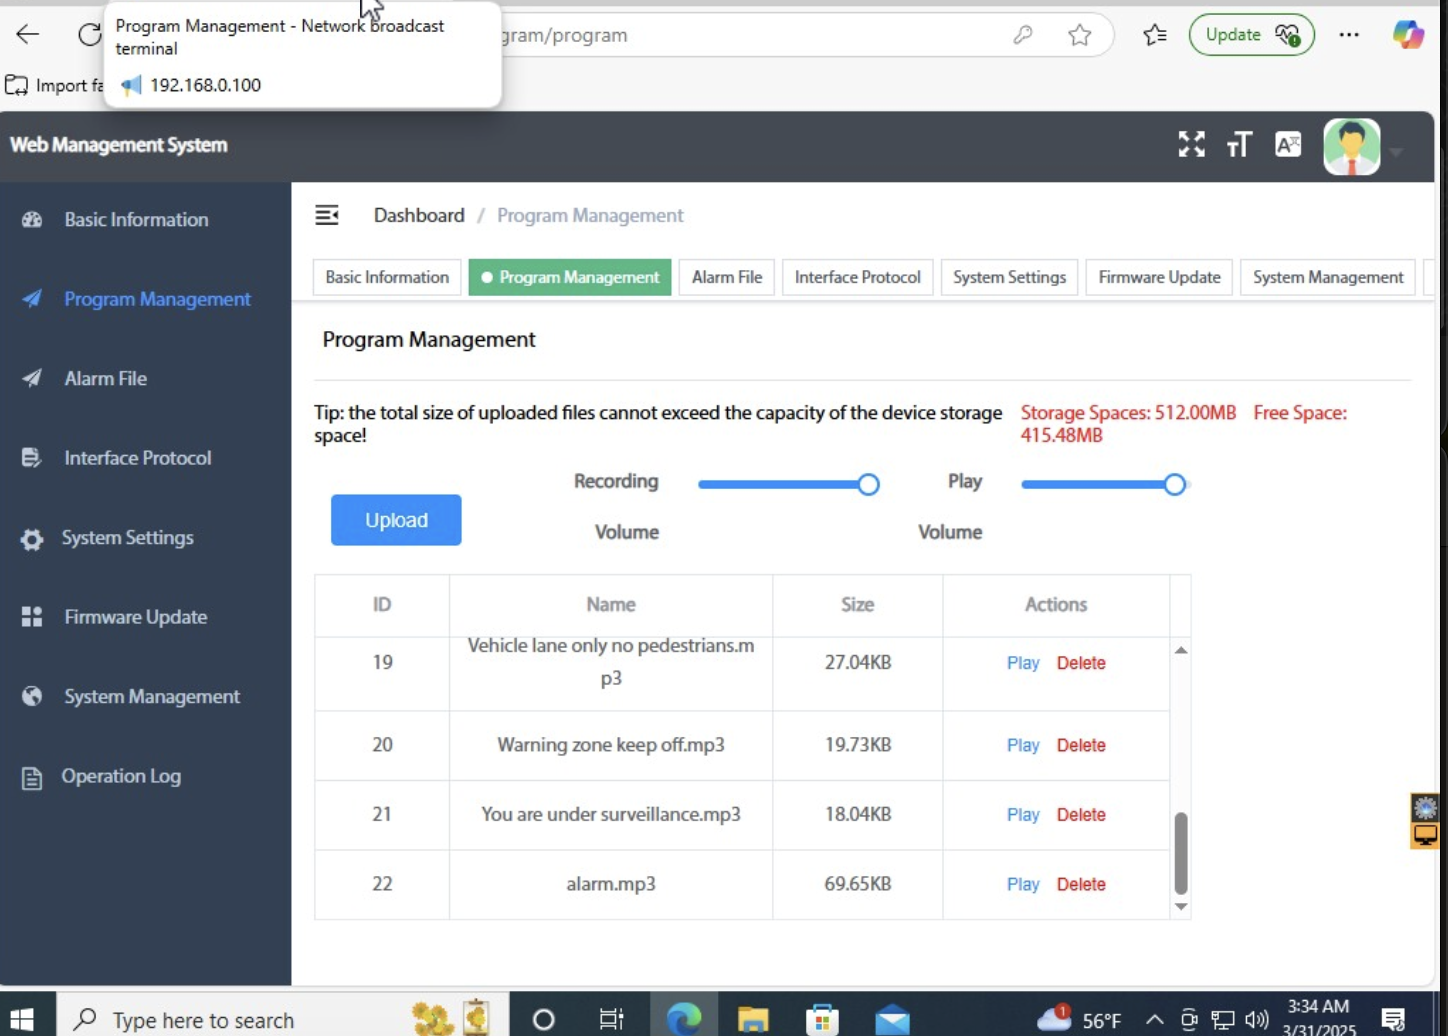Select Program Management in the sidebar

tap(145, 299)
